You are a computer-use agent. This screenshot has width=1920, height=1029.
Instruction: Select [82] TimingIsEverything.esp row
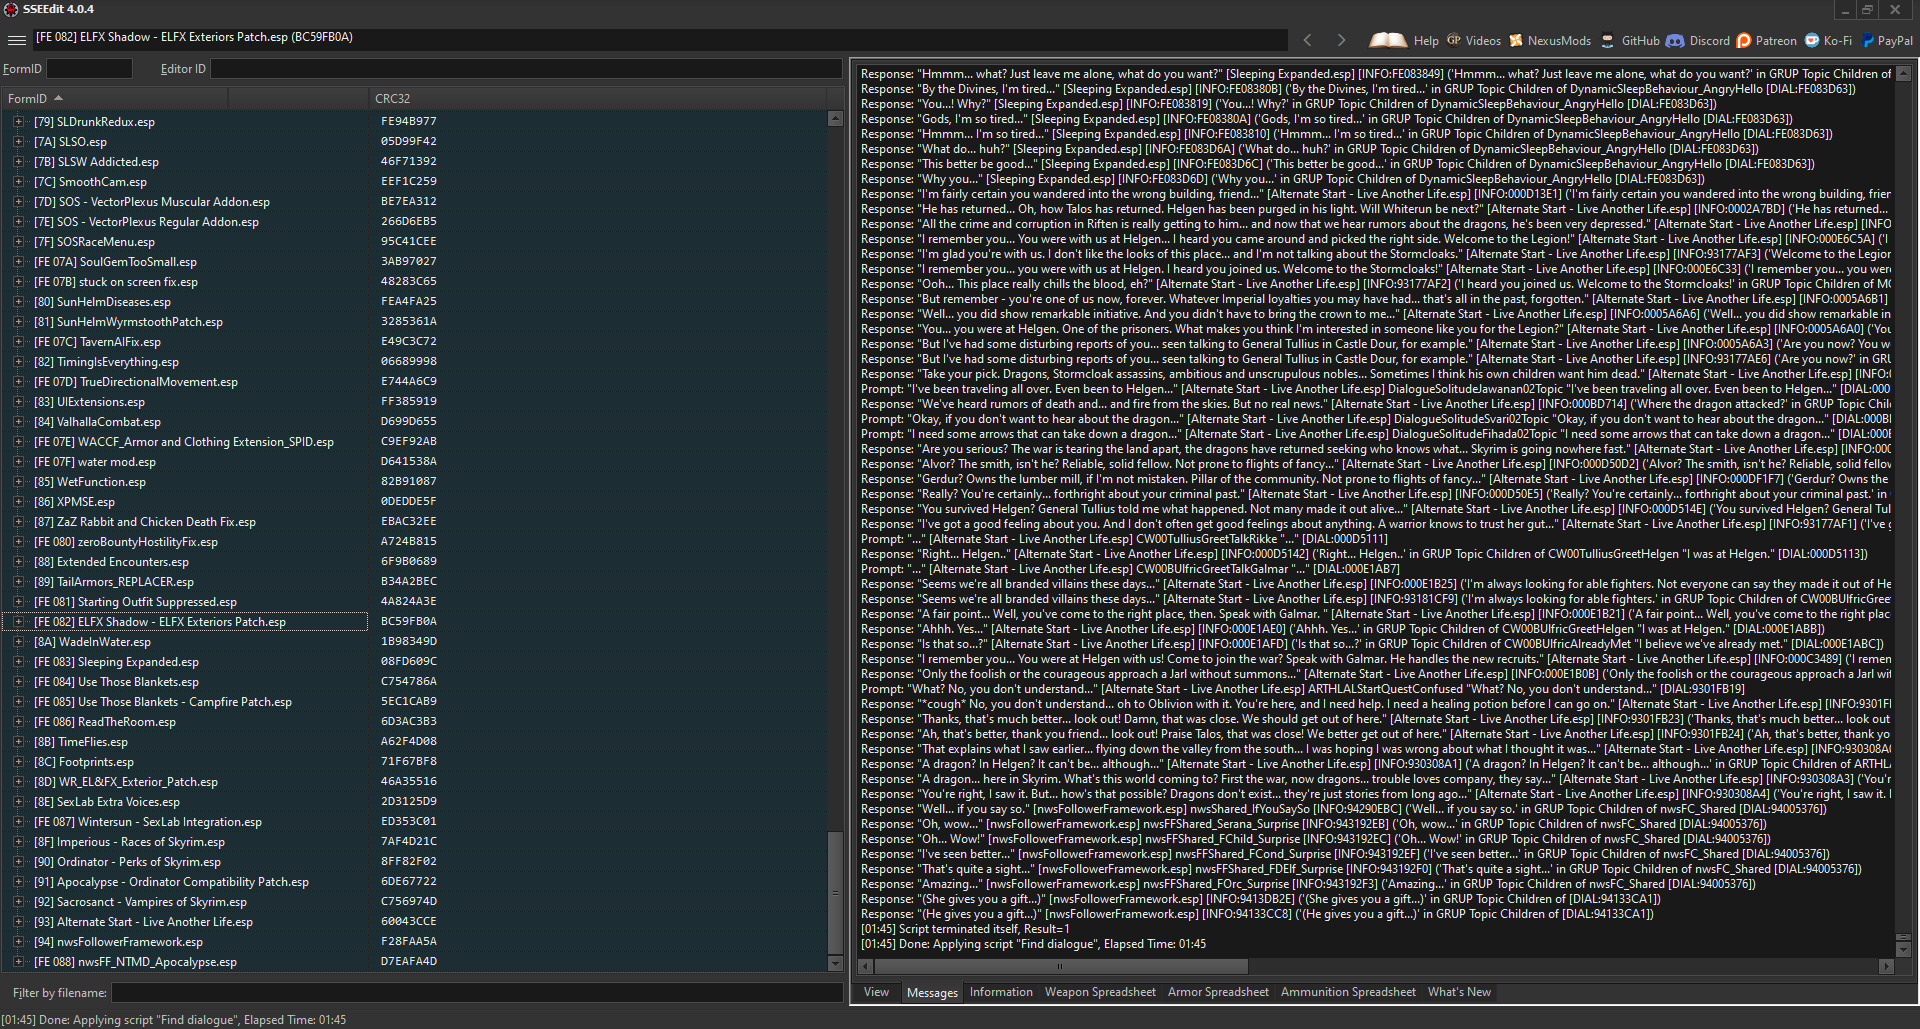414,362
